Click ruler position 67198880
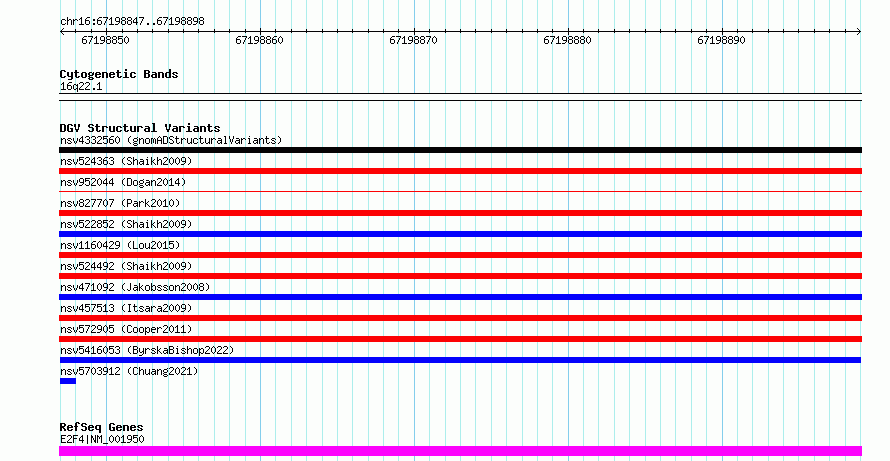Screen dimensions: 890x461 [568, 40]
